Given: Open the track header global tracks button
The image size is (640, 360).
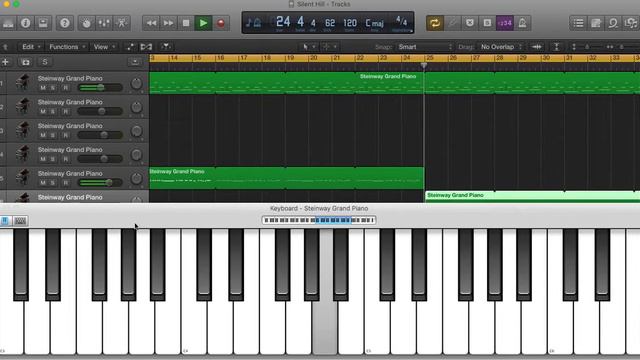Looking at the screenshot, I should 135,62.
